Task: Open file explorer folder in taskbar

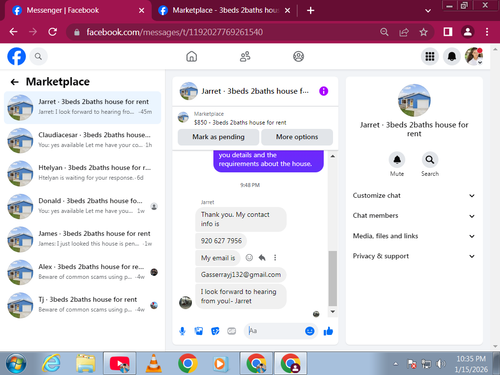Action: click(x=86, y=363)
